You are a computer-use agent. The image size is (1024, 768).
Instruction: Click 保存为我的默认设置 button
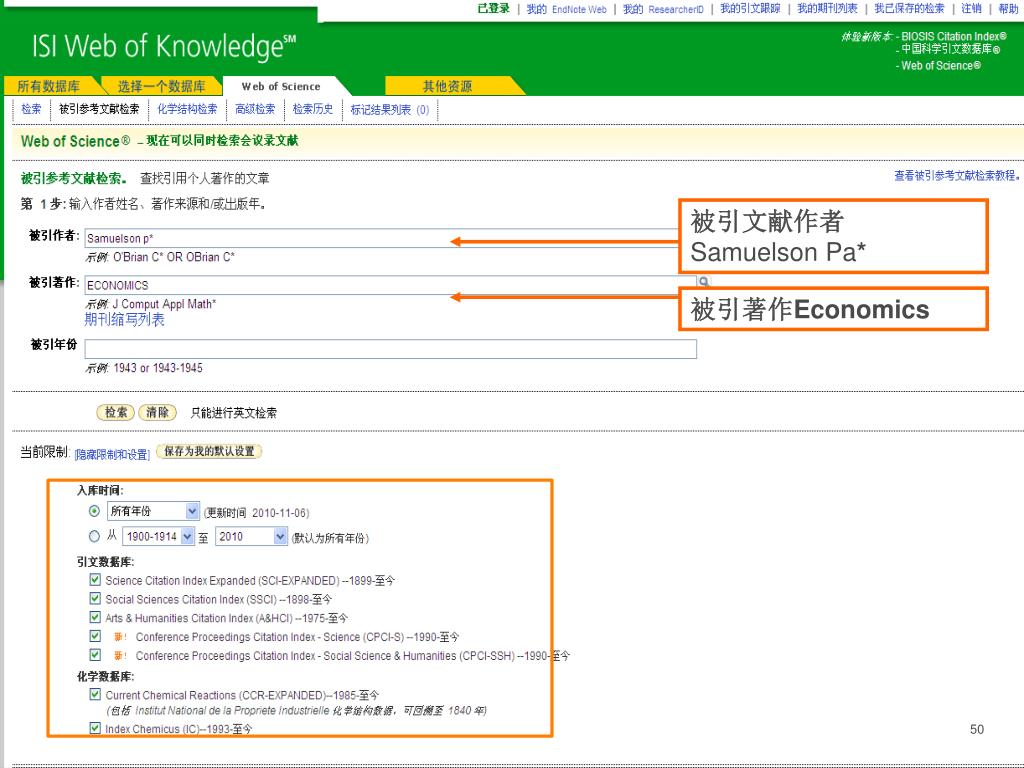tap(209, 451)
